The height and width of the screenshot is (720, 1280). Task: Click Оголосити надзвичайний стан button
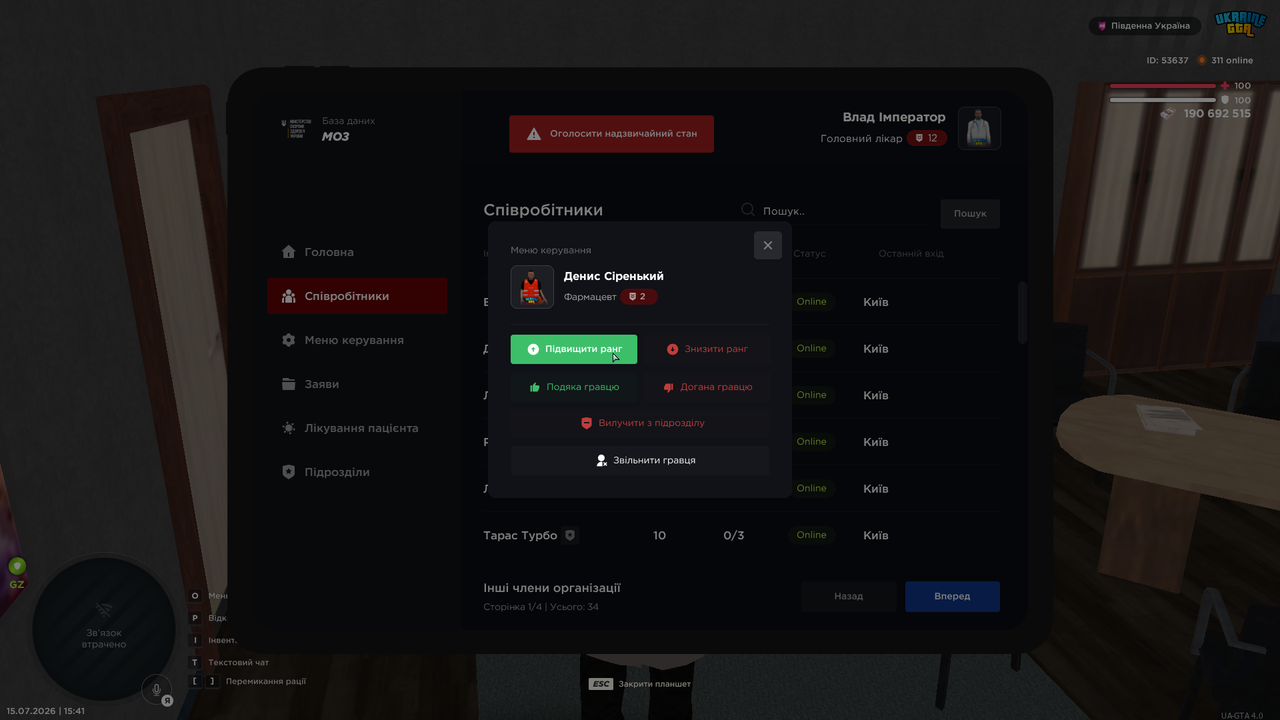[612, 133]
